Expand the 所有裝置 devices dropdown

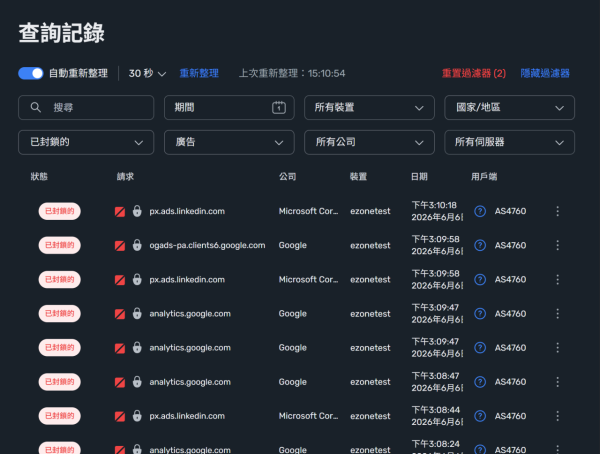369,108
